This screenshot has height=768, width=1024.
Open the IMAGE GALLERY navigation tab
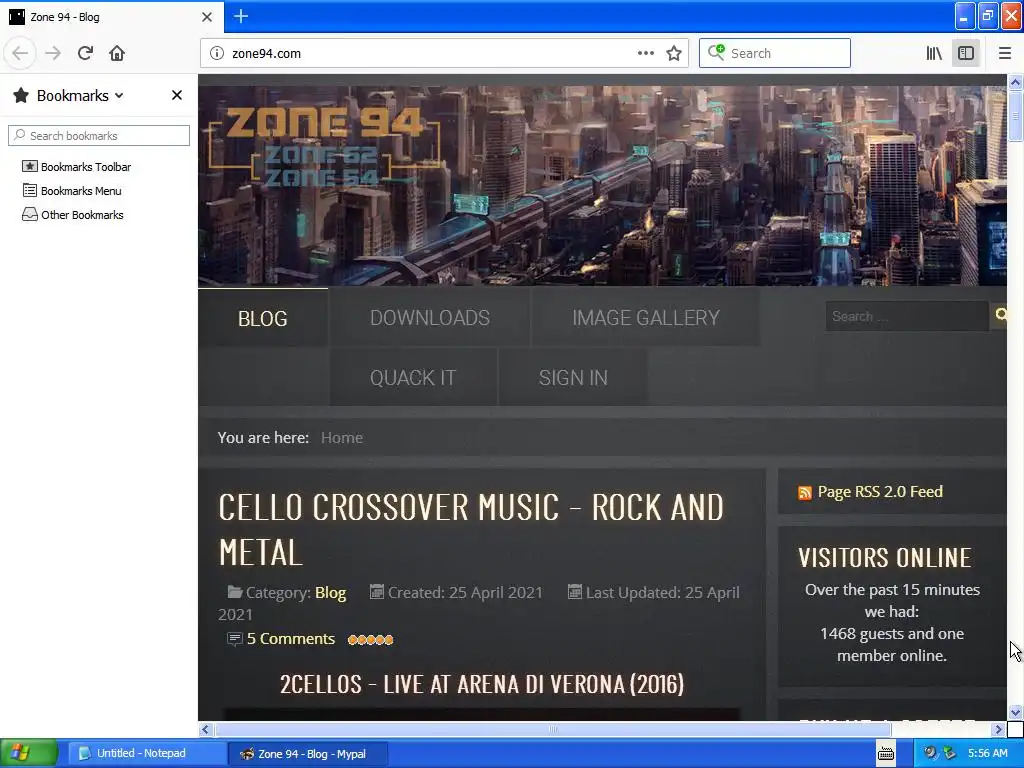coord(645,318)
